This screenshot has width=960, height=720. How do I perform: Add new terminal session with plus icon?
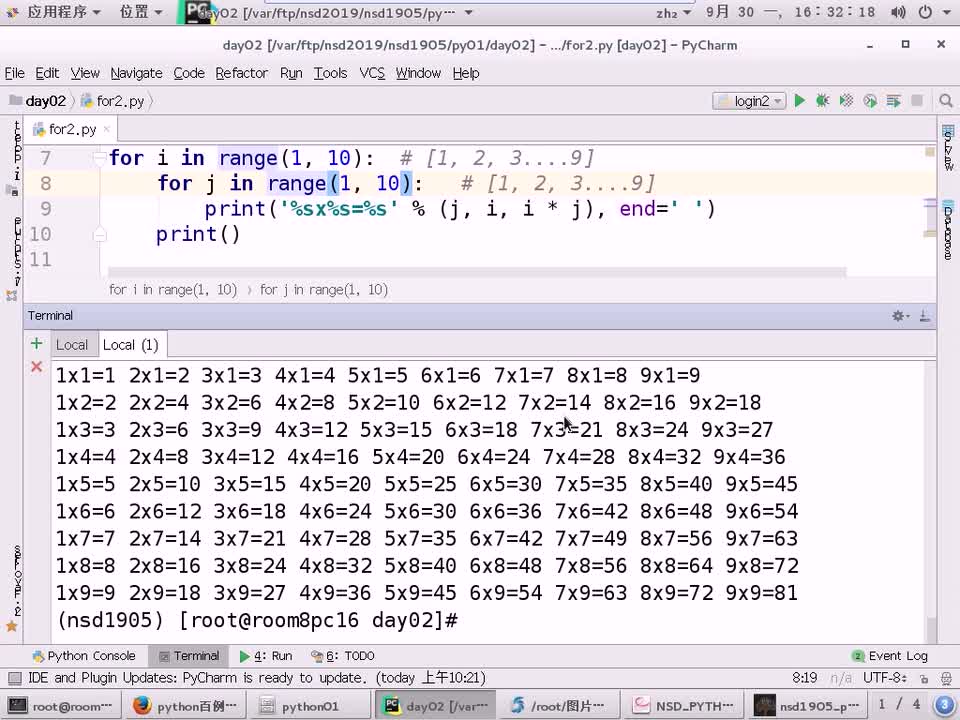pyautogui.click(x=36, y=343)
